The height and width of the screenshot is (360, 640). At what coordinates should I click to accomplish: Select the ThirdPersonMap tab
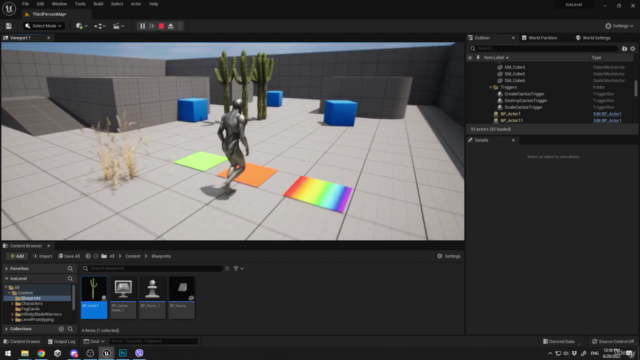point(49,14)
